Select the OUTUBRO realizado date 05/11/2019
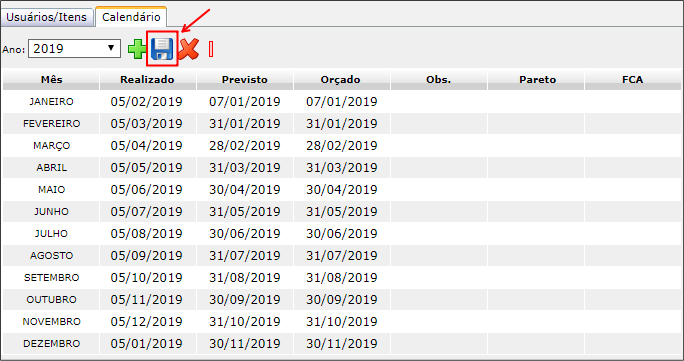The width and height of the screenshot is (684, 361). [x=147, y=300]
